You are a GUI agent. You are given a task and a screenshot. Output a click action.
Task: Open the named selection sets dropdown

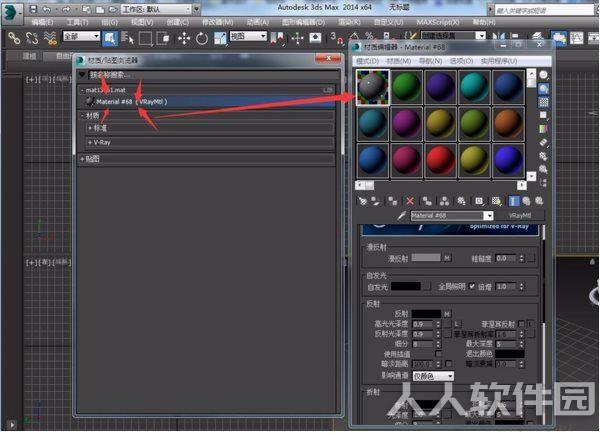click(453, 36)
